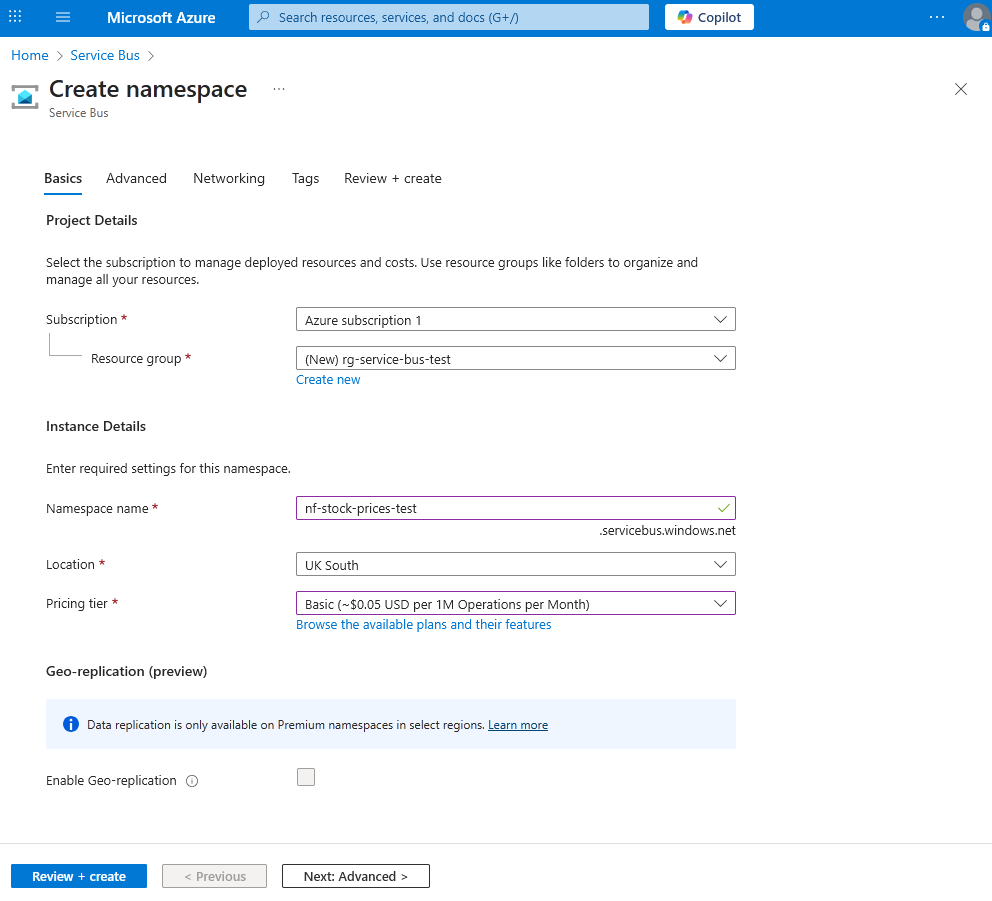Close the Create namespace blade
The width and height of the screenshot is (992, 901).
pos(961,89)
